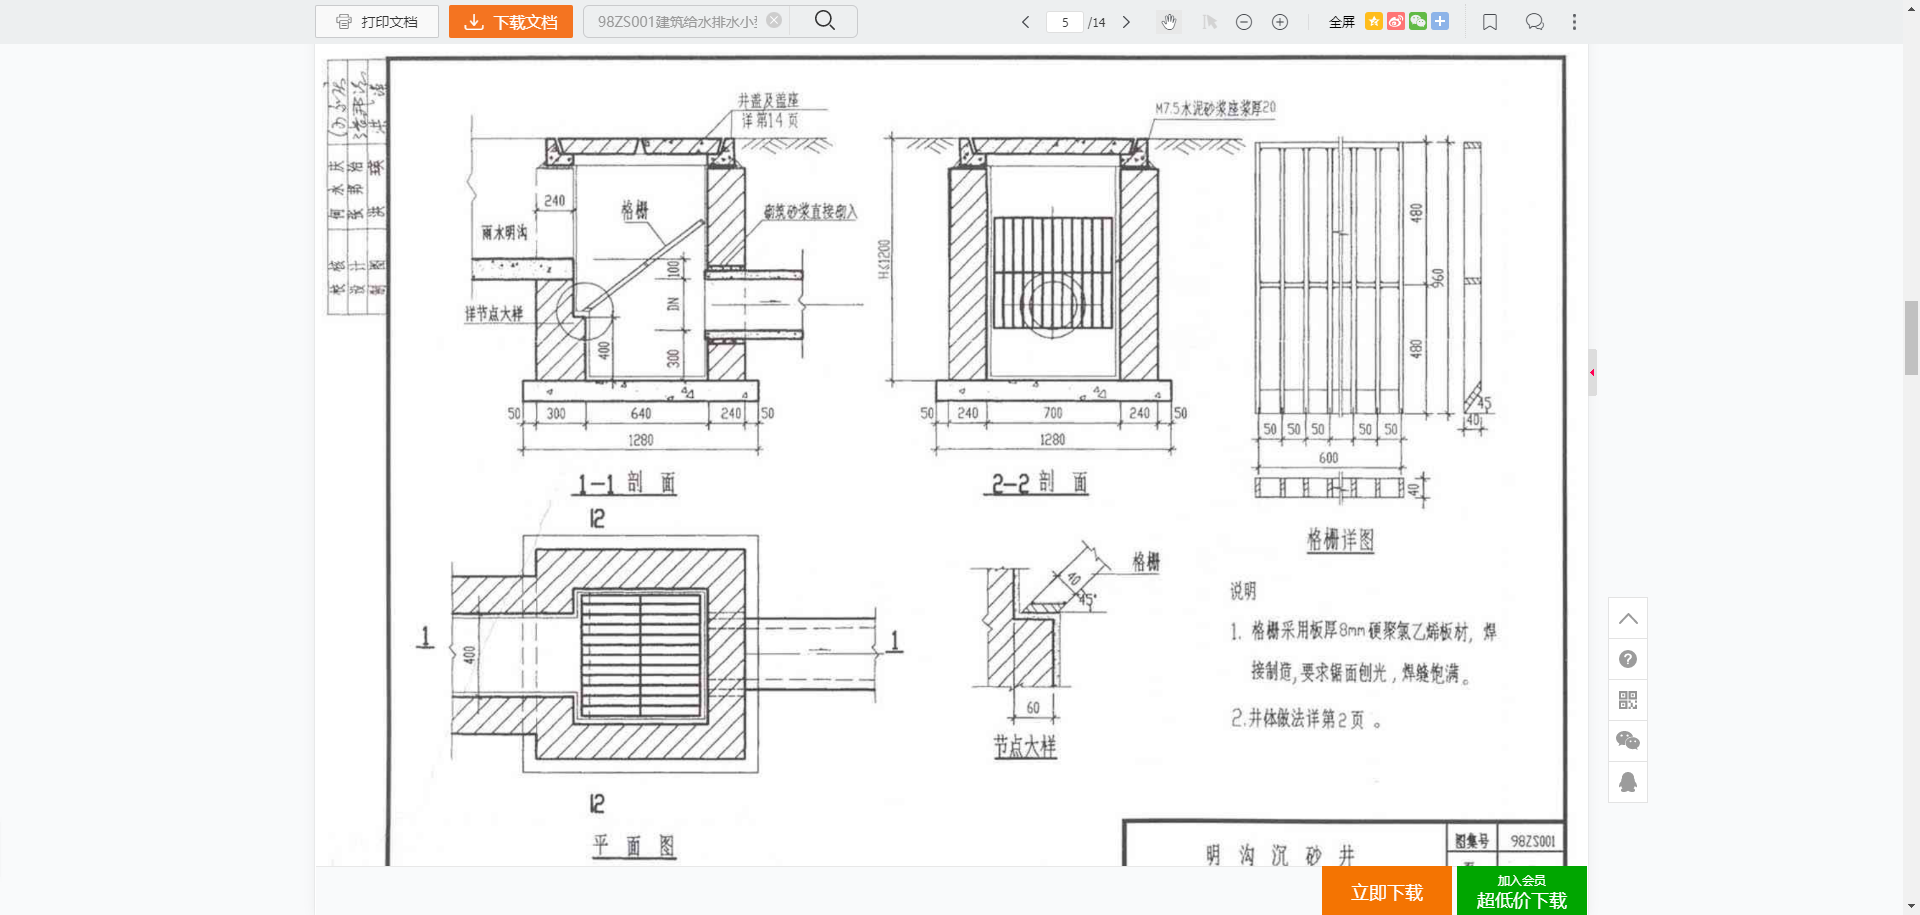Share to WeChat green icon
This screenshot has width=1920, height=915.
point(1418,21)
